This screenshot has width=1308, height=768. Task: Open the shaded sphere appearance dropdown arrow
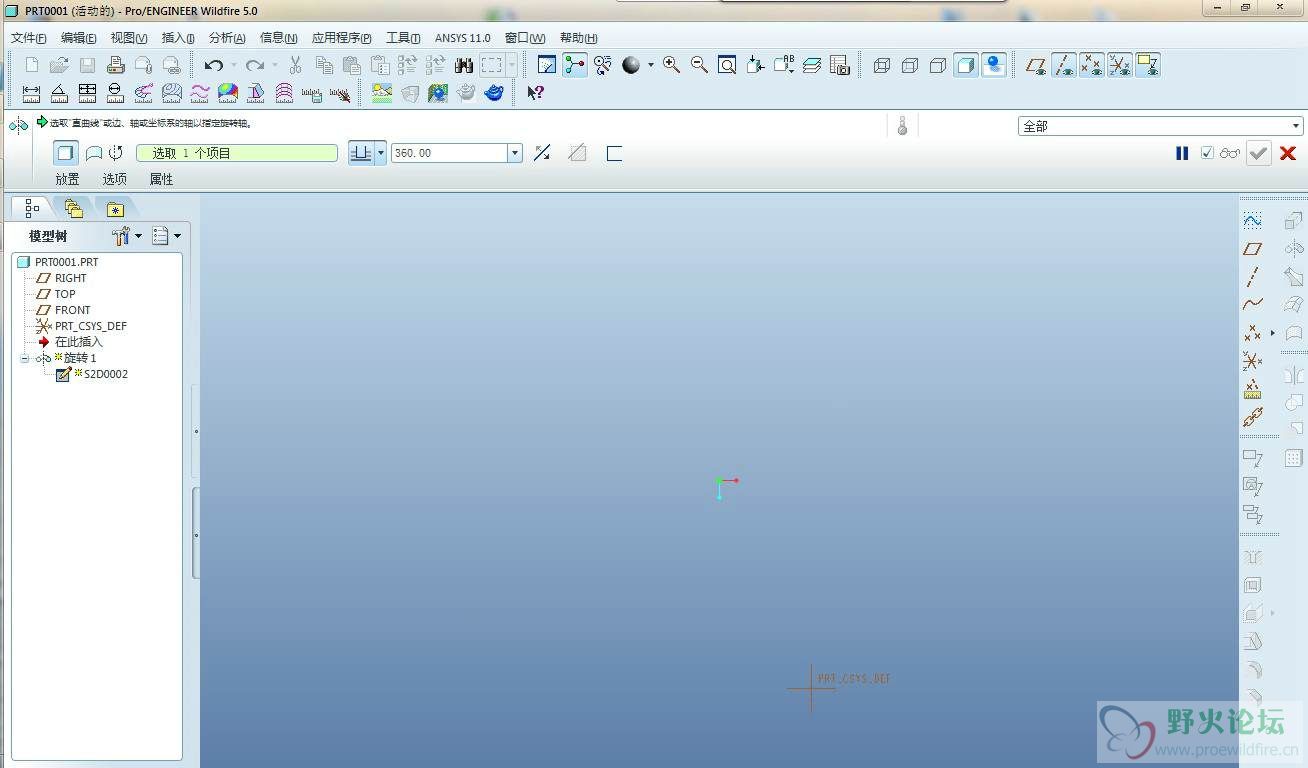(x=650, y=66)
